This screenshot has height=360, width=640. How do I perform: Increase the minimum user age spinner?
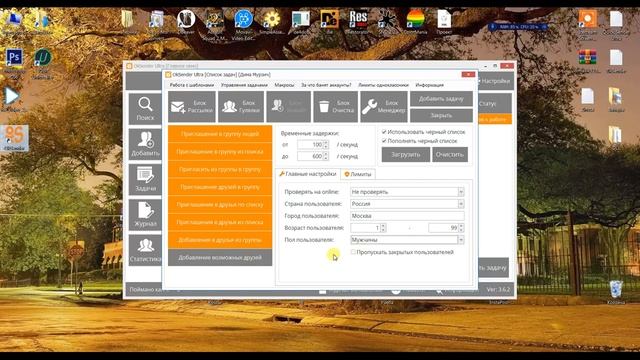(x=383, y=226)
